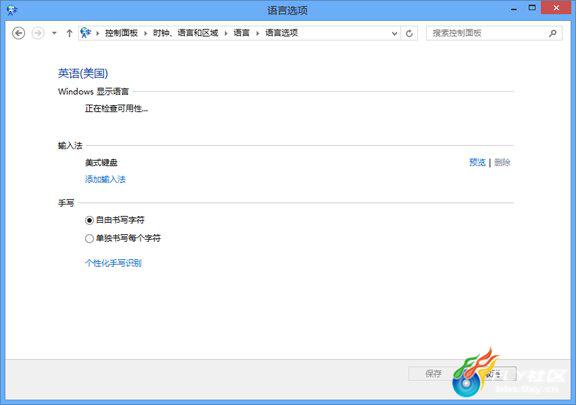Open the 语言 breadcrumb item
The height and width of the screenshot is (405, 576).
pyautogui.click(x=241, y=33)
